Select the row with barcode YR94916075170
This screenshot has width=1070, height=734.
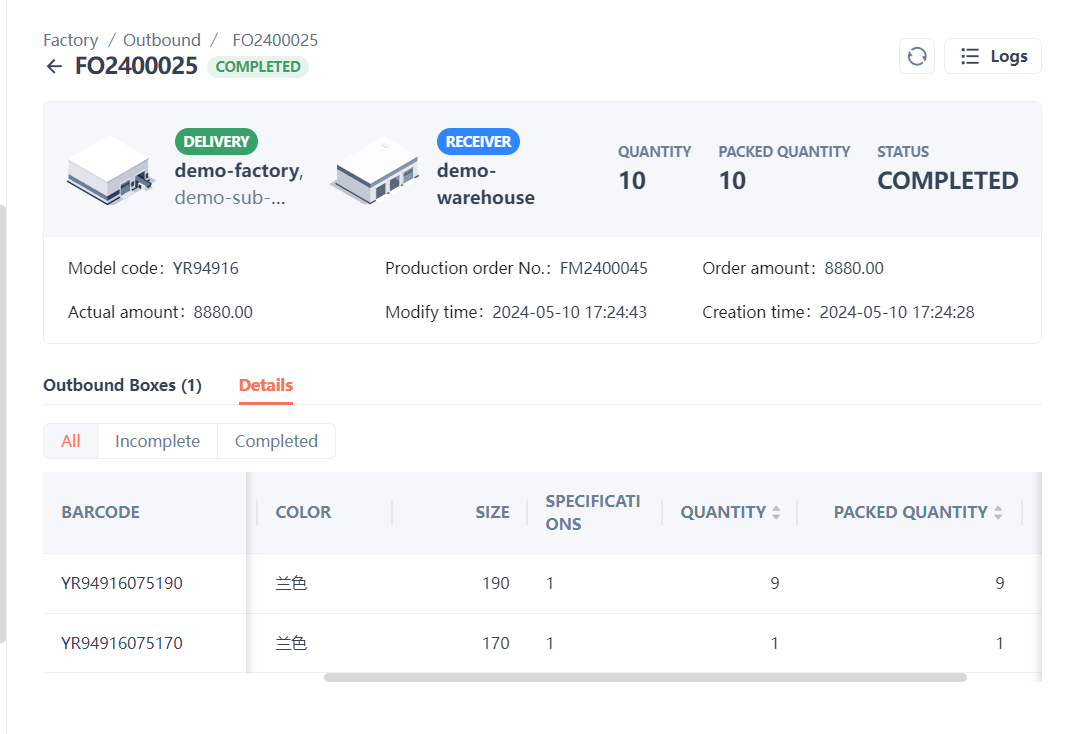[x=122, y=643]
